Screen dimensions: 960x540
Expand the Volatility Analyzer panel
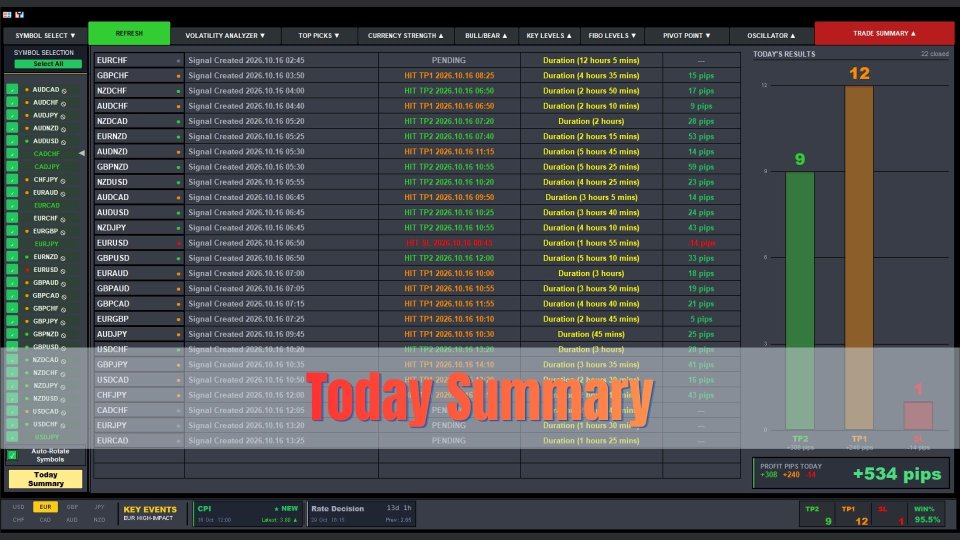point(225,36)
